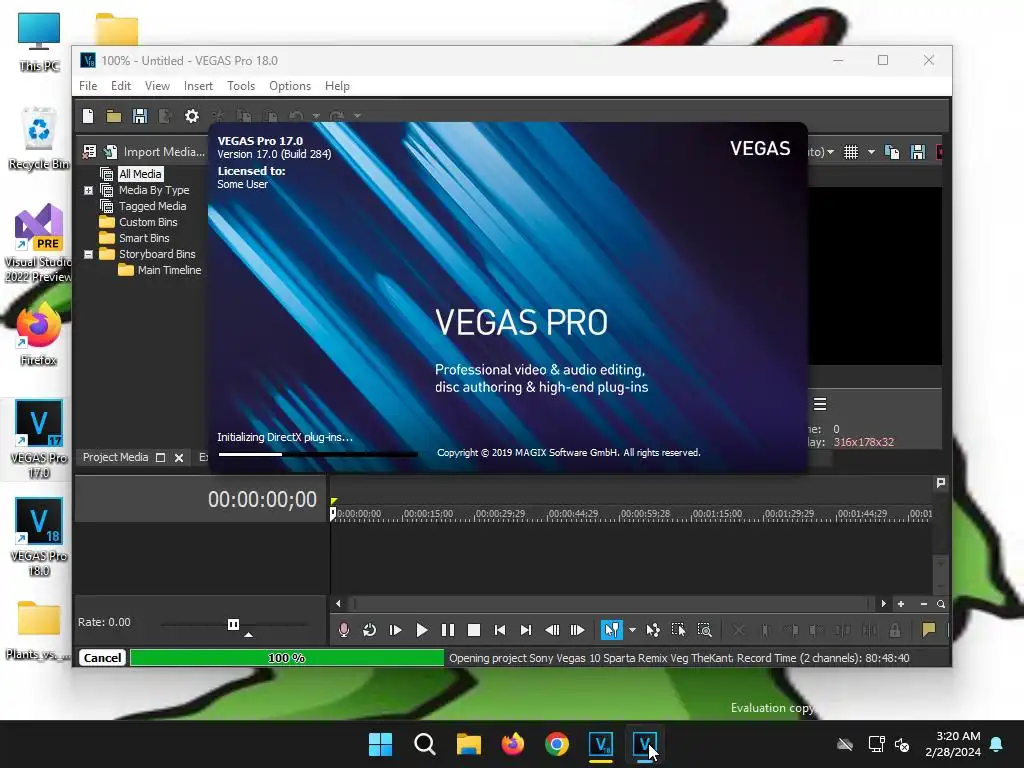This screenshot has width=1024, height=768.
Task: Expand the Media By Type node
Action: (88, 190)
